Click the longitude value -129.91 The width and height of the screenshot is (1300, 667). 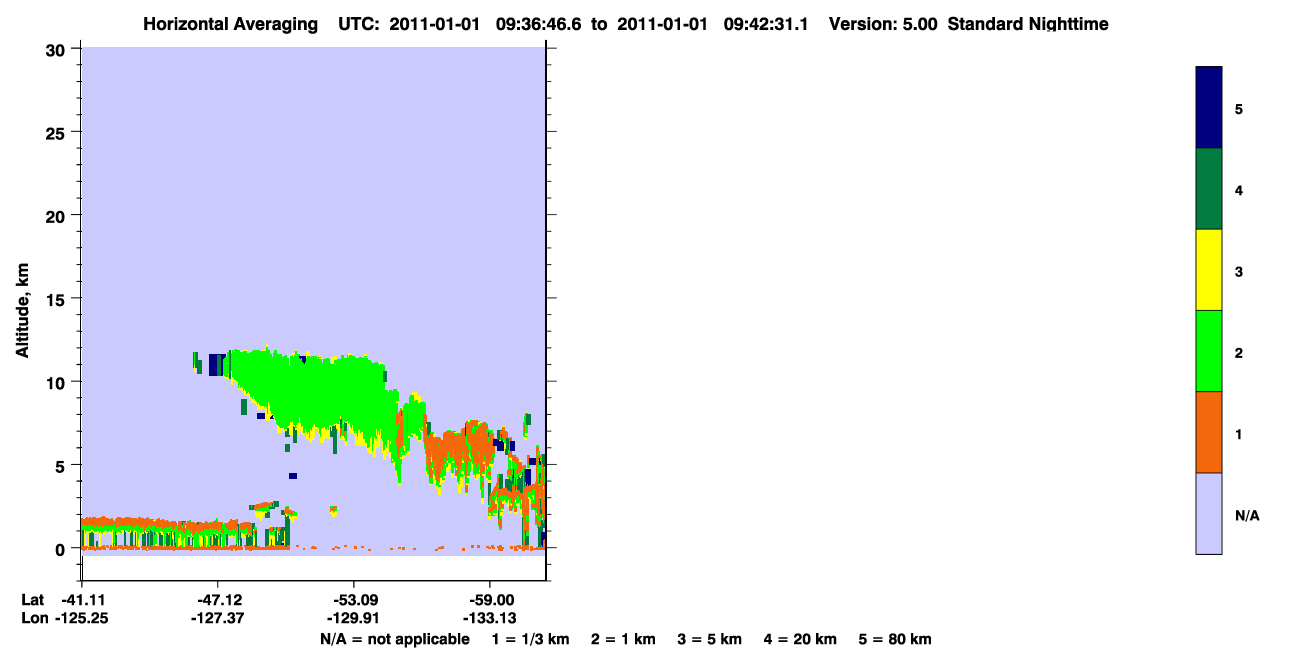click(353, 619)
